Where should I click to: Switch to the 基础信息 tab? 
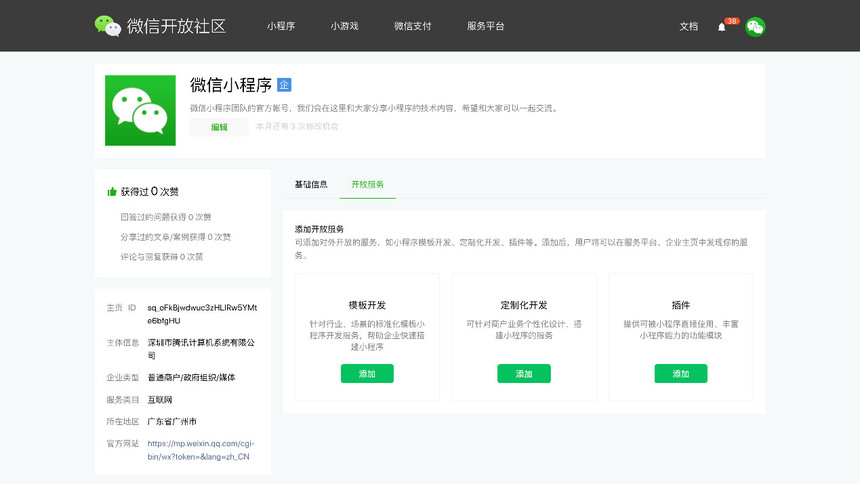point(311,184)
